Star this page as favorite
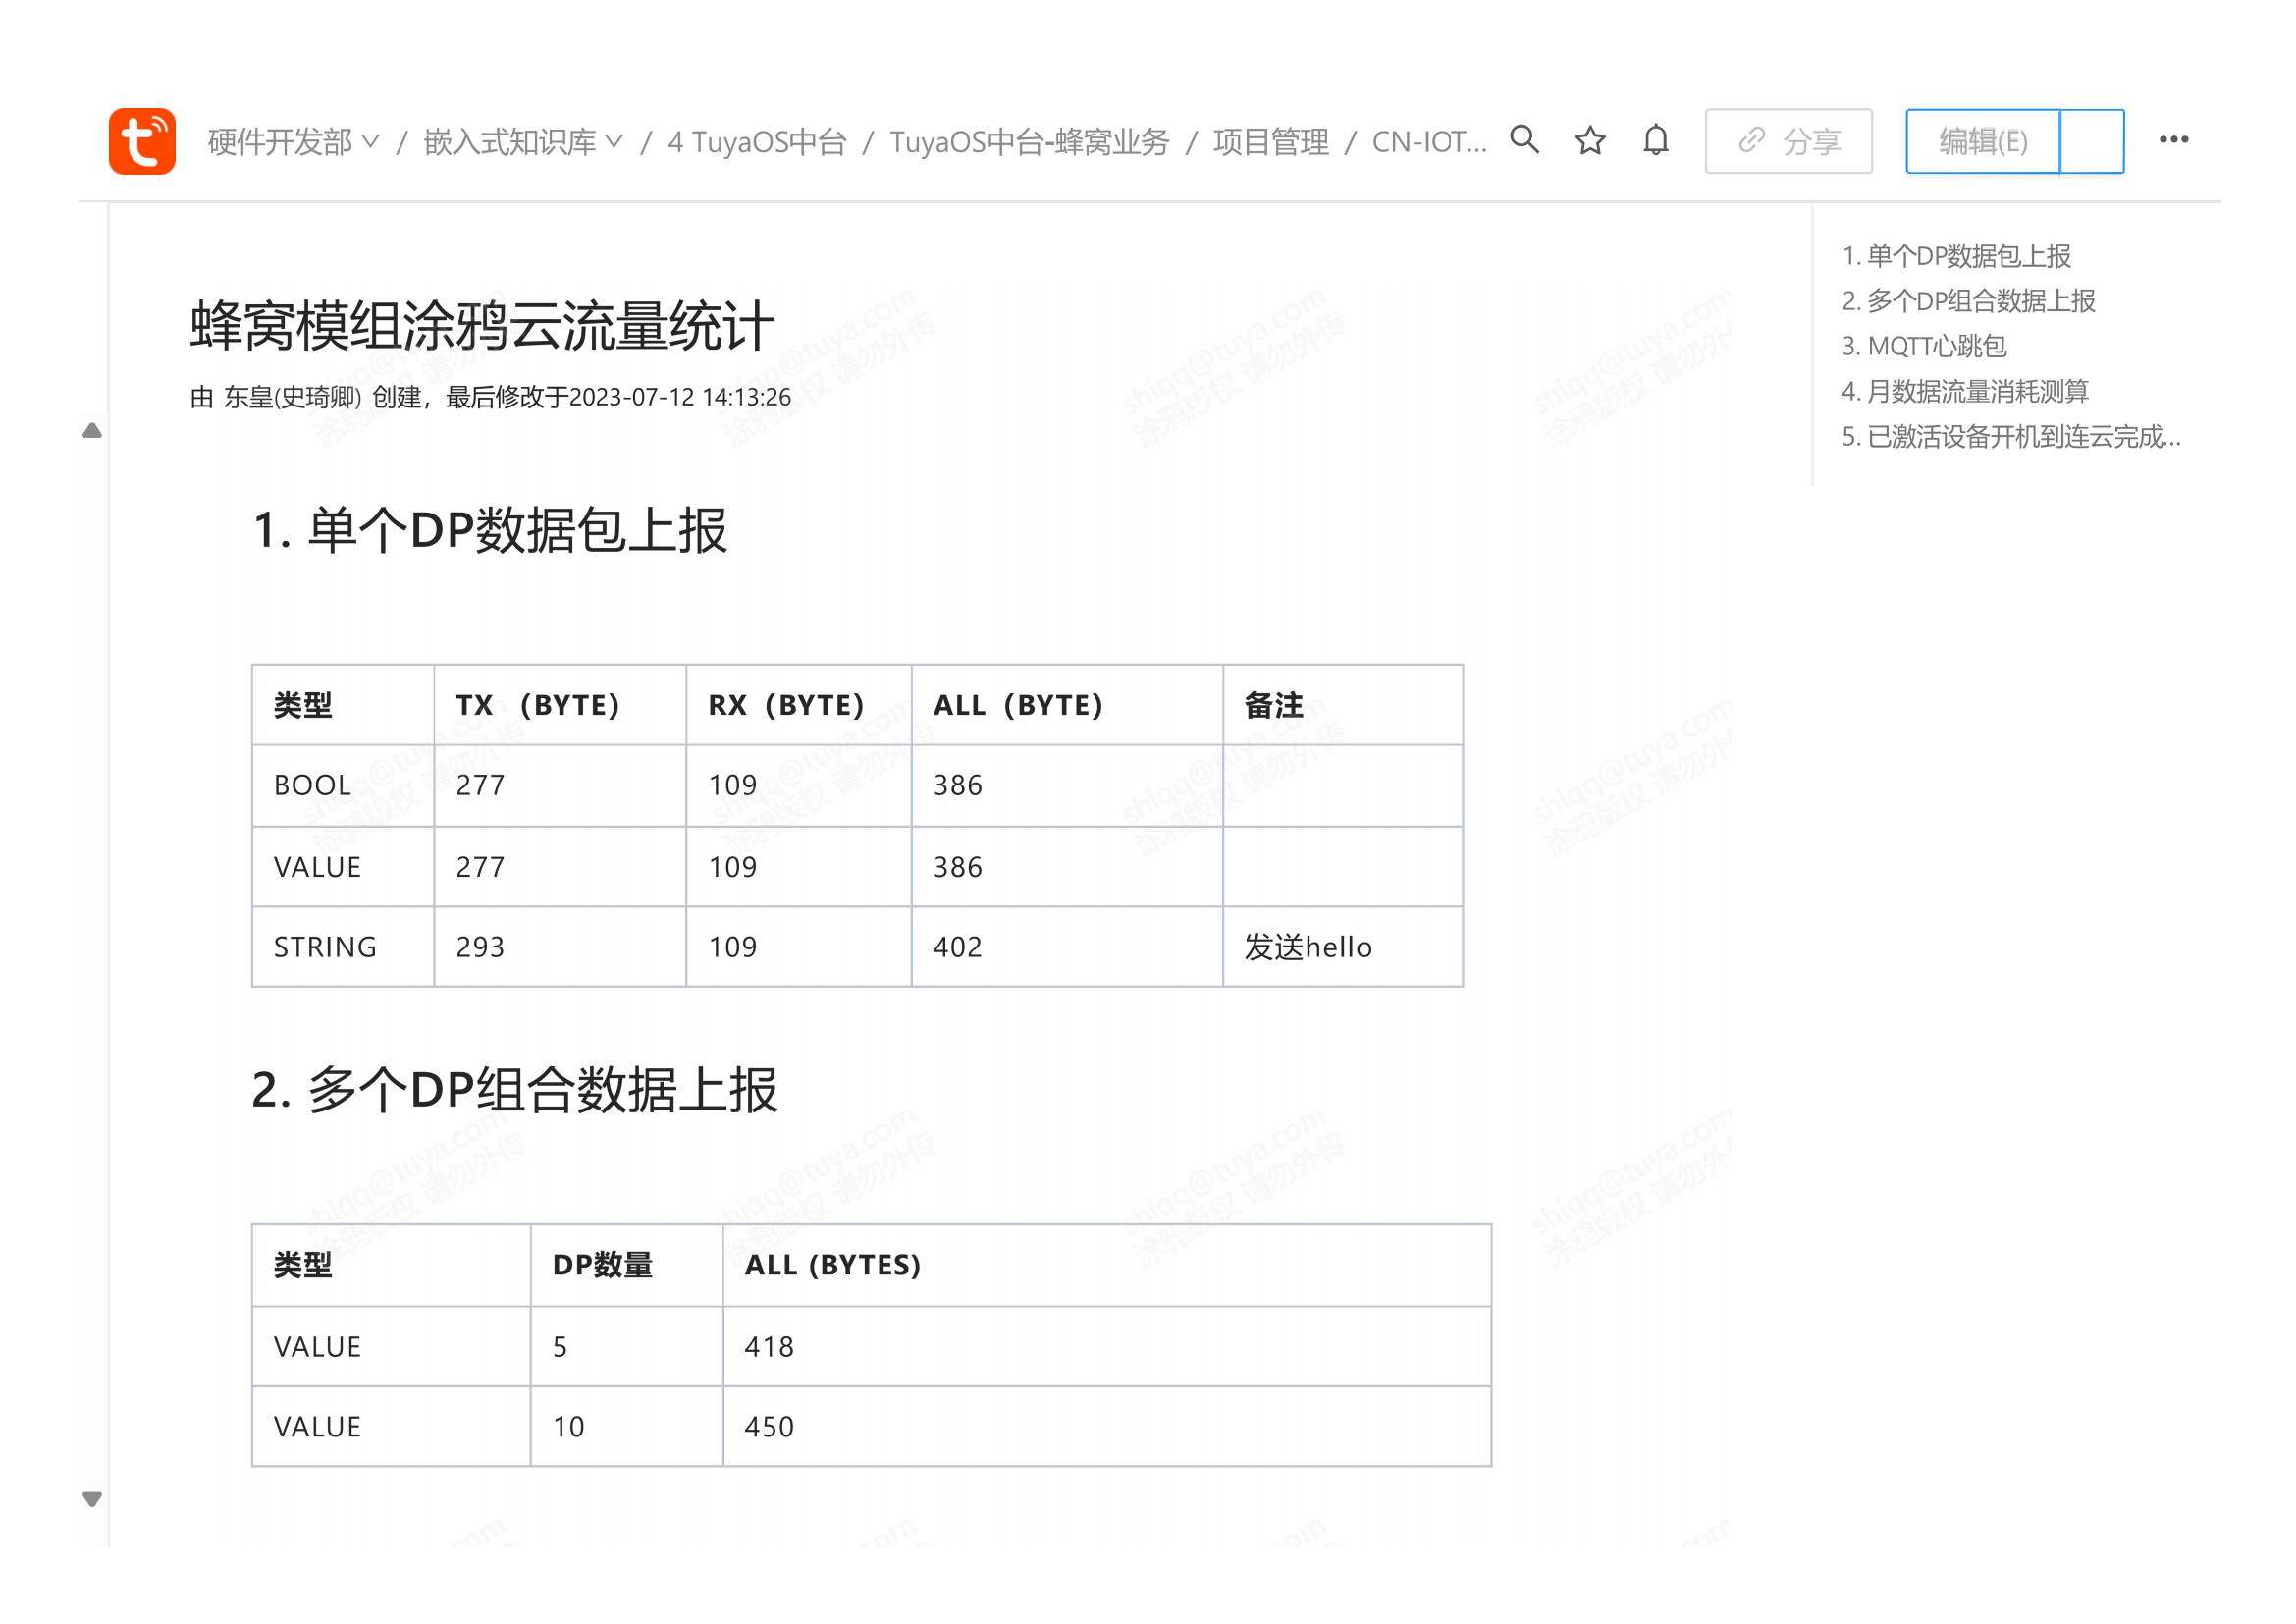 [1590, 140]
